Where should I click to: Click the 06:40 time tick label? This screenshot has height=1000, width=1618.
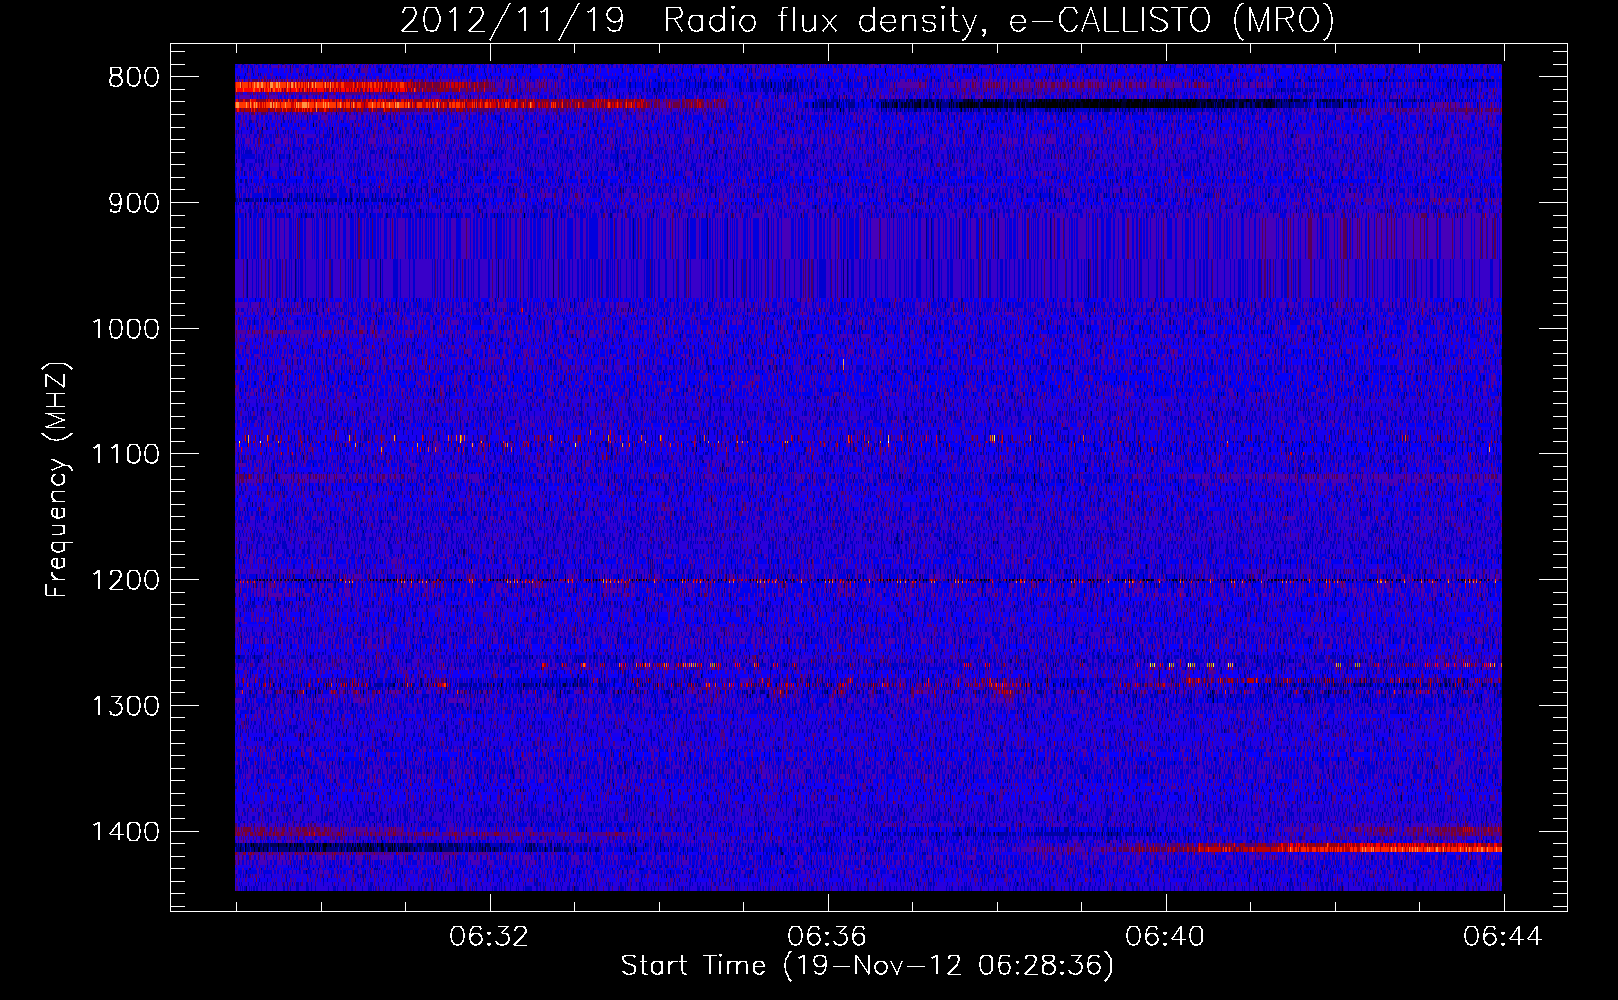[1165, 937]
